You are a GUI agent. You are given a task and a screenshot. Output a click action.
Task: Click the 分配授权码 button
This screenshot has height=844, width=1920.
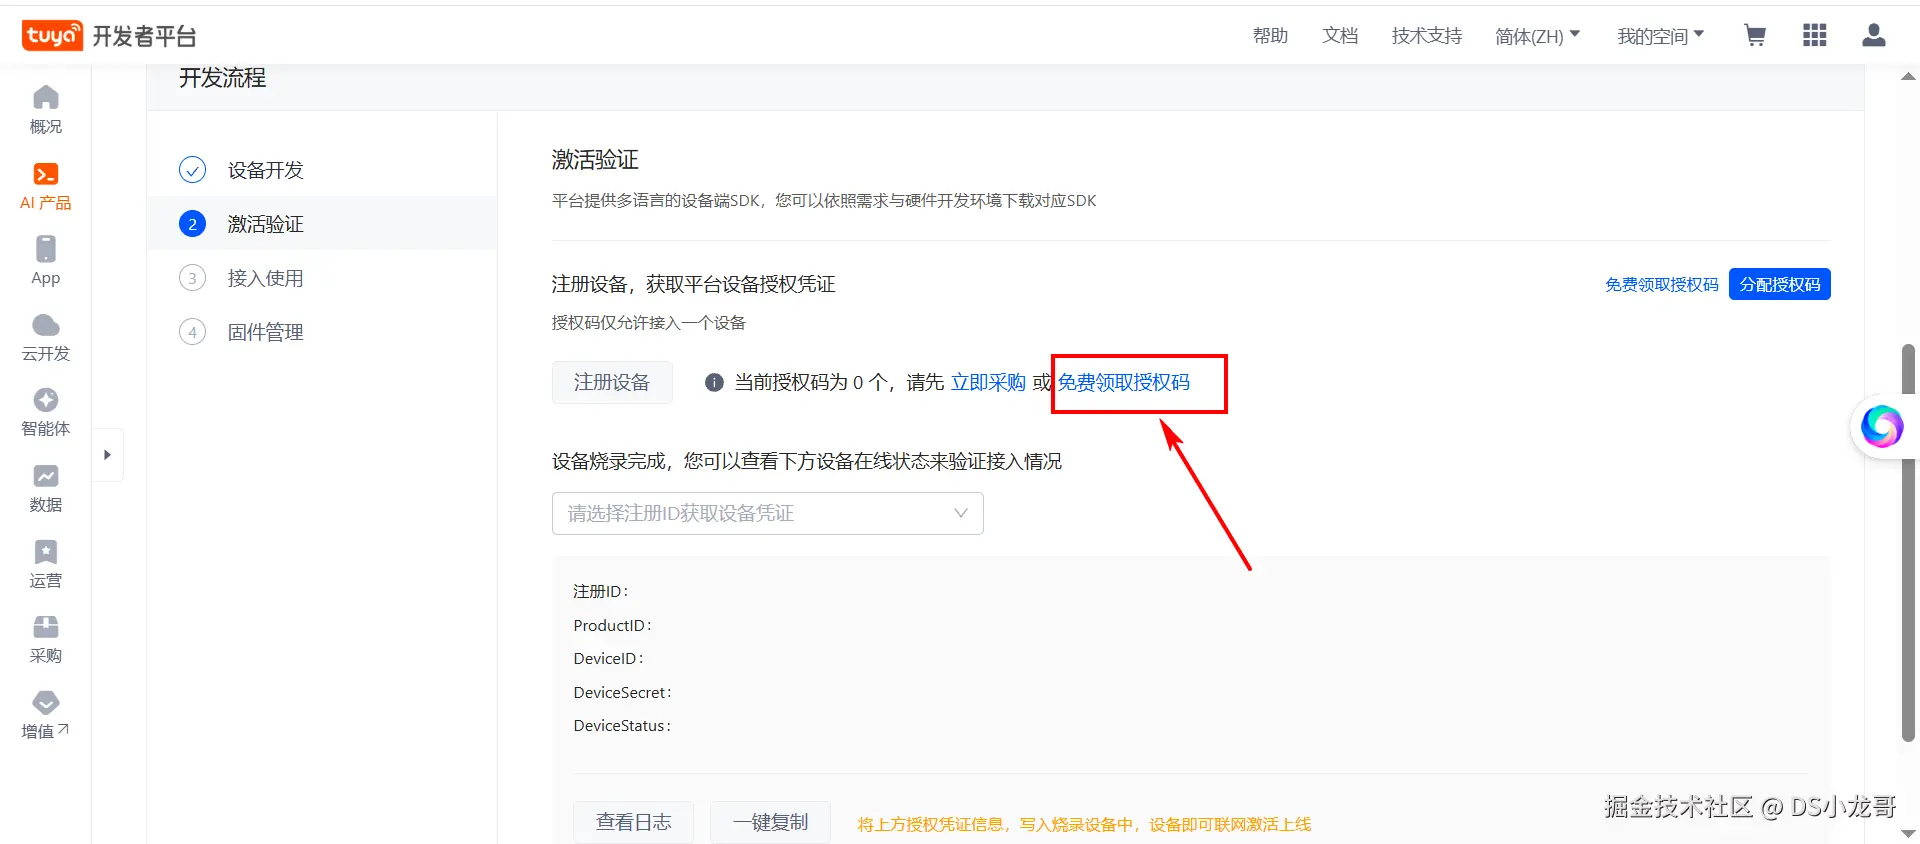pyautogui.click(x=1780, y=284)
